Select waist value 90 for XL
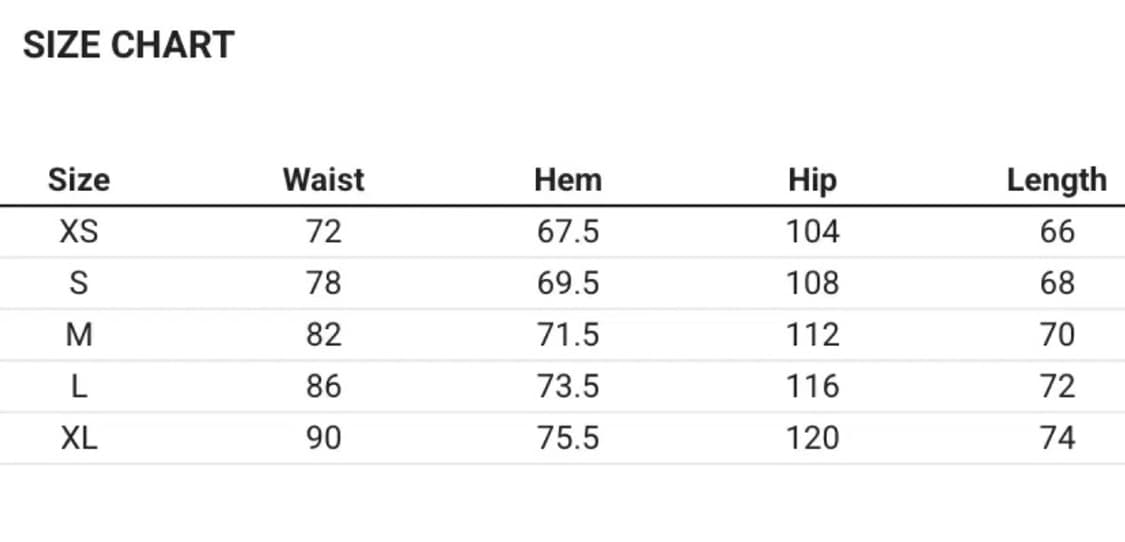The height and width of the screenshot is (542, 1125). coord(323,438)
